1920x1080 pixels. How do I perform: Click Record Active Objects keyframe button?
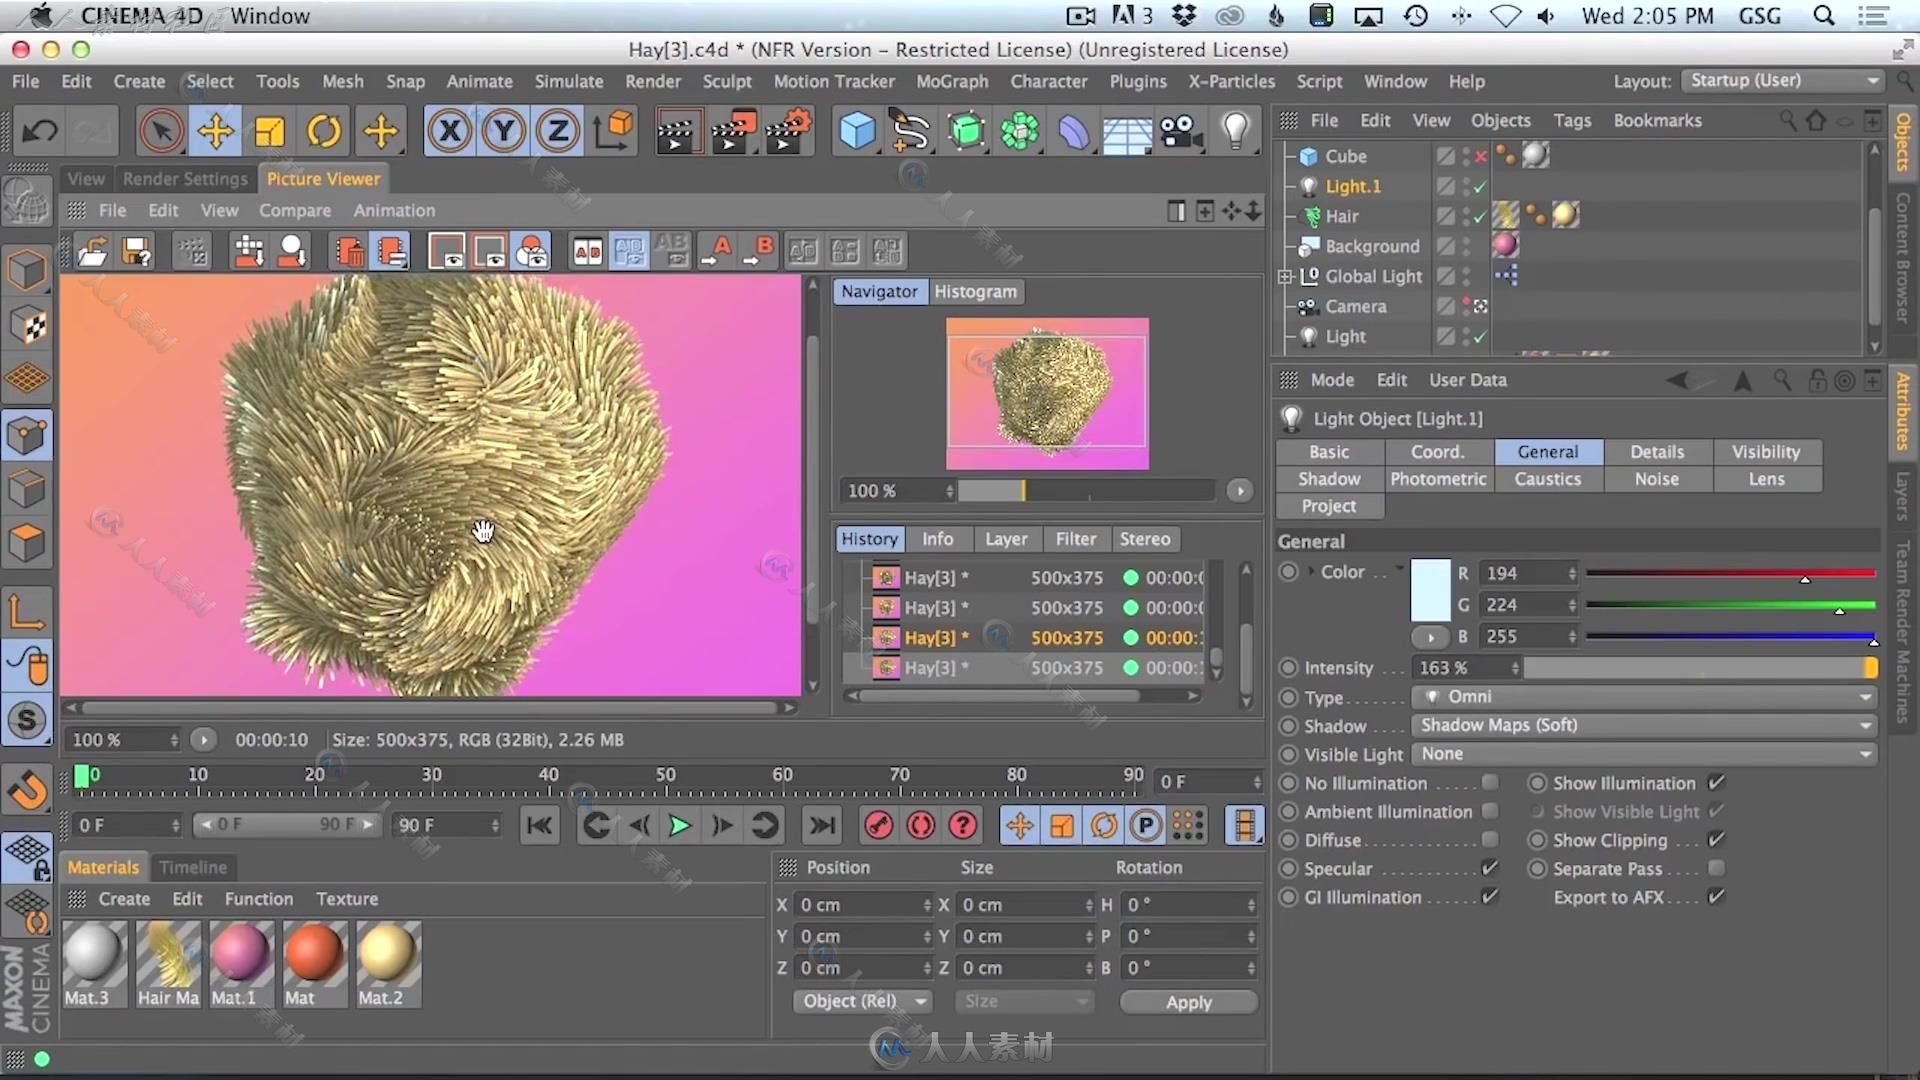(878, 825)
